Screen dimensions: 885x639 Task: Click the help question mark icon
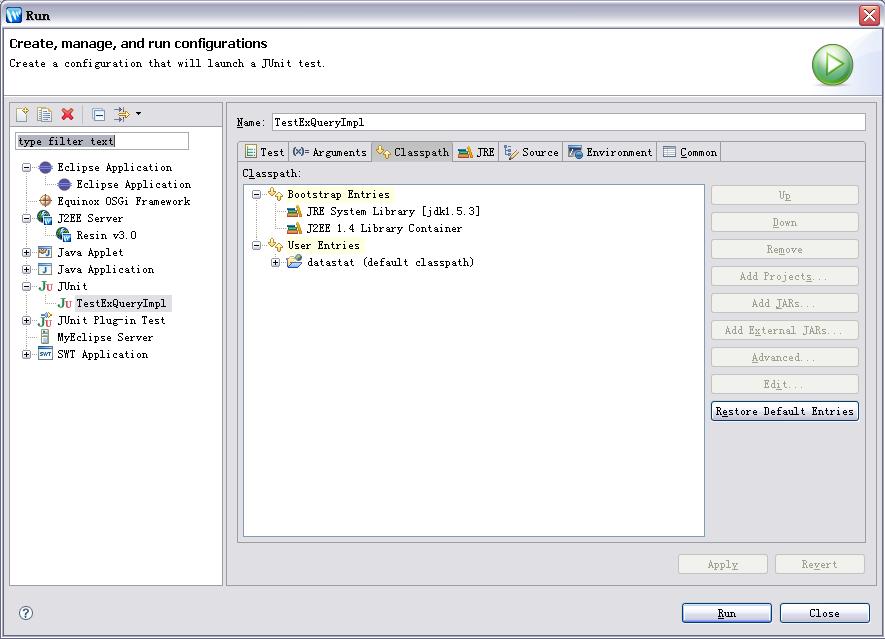tap(26, 613)
